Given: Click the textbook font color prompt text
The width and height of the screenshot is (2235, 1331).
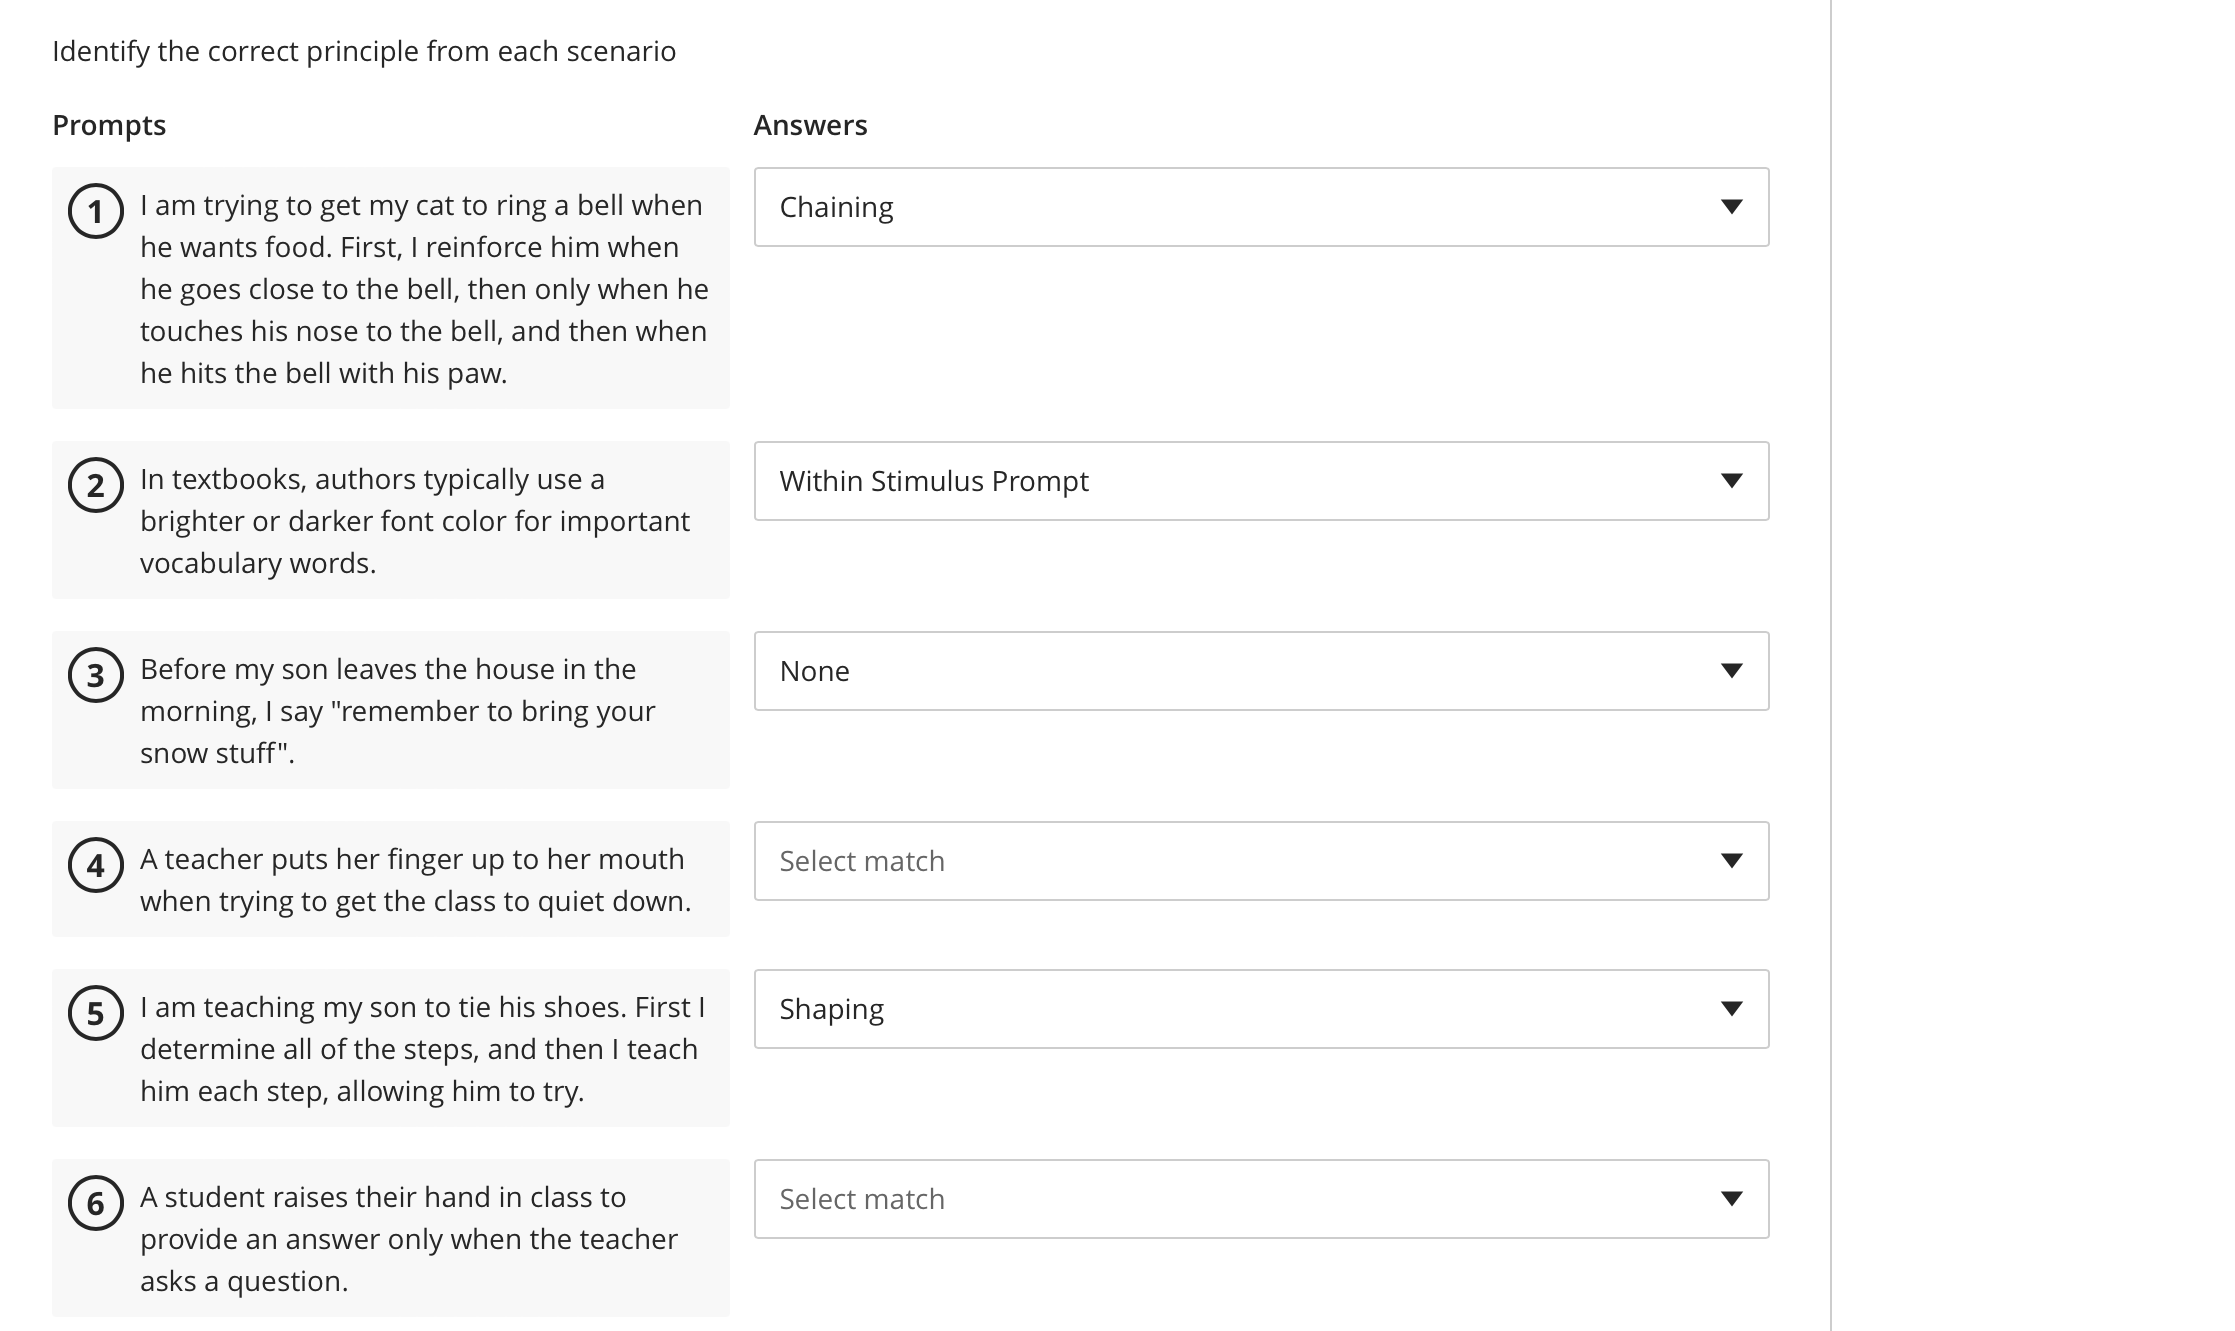Looking at the screenshot, I should [x=414, y=521].
